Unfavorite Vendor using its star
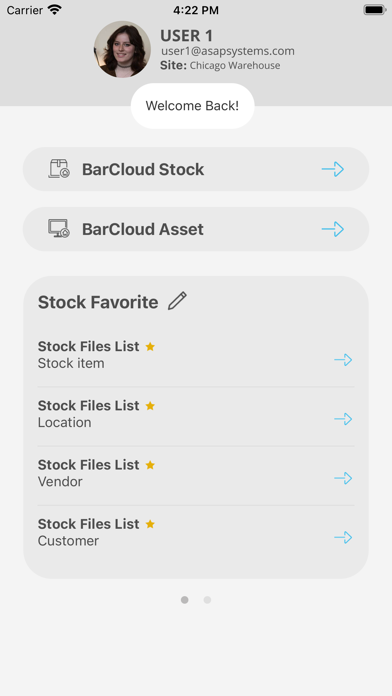Image resolution: width=392 pixels, height=696 pixels. click(x=150, y=465)
